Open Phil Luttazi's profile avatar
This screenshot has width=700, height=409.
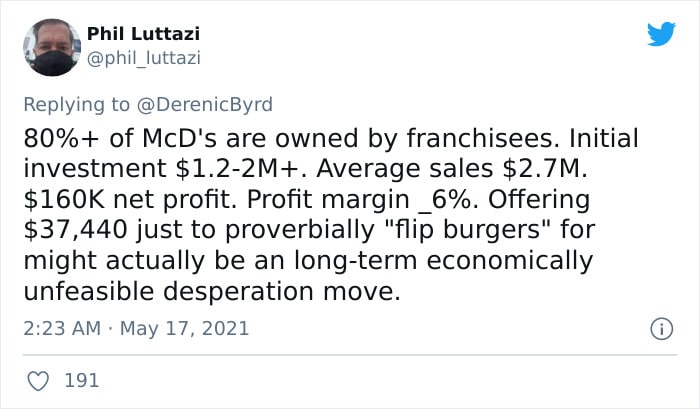click(52, 47)
